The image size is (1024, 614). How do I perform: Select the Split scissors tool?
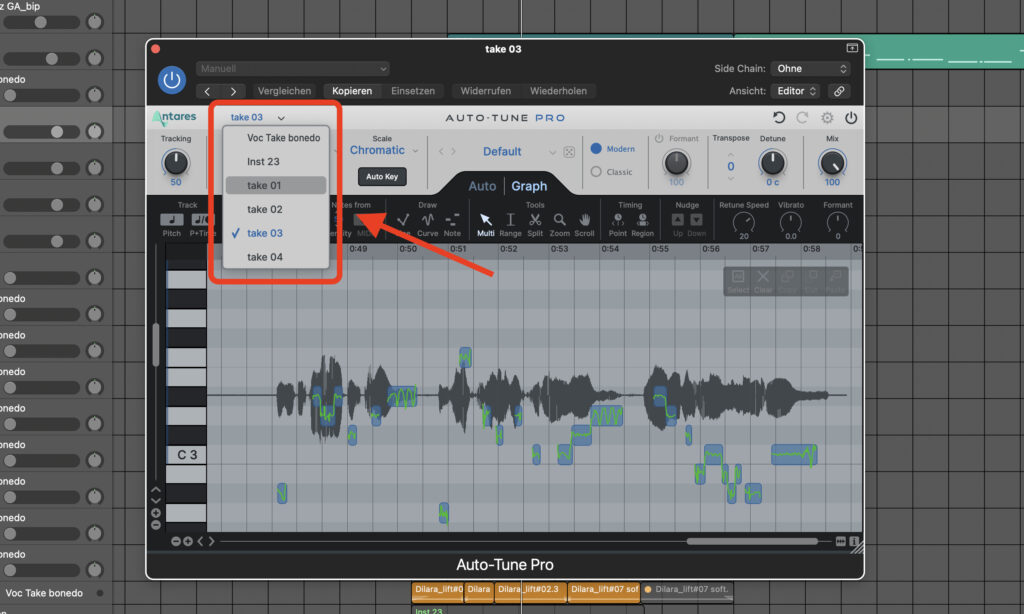click(535, 220)
